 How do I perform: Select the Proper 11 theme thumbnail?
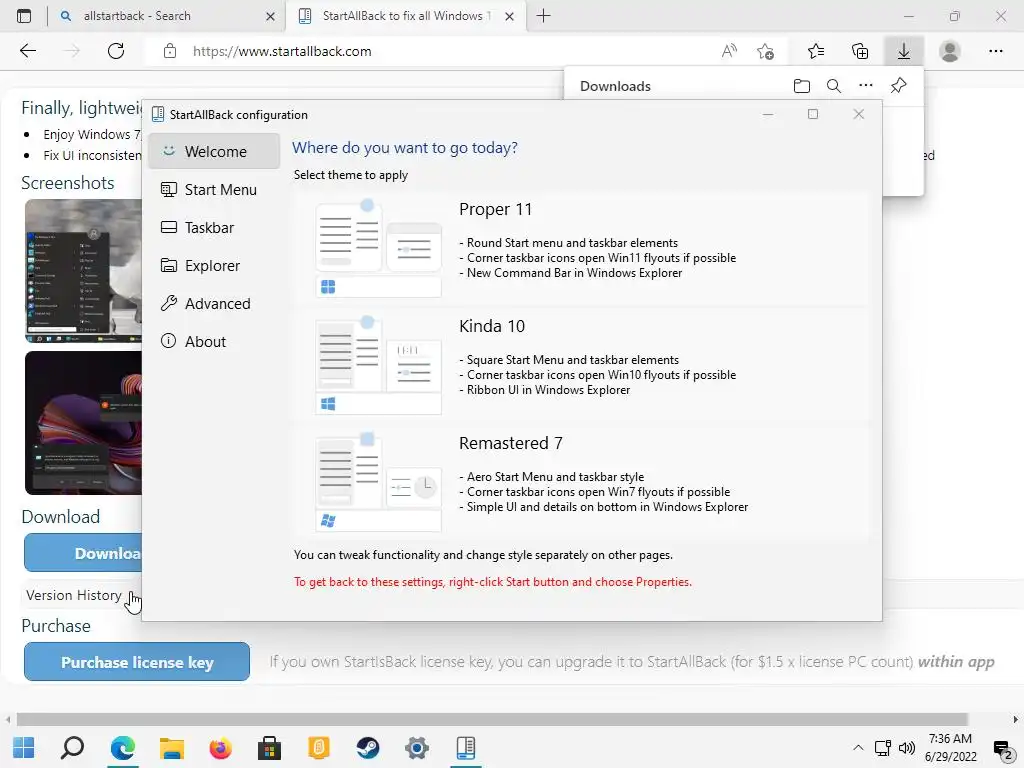378,249
